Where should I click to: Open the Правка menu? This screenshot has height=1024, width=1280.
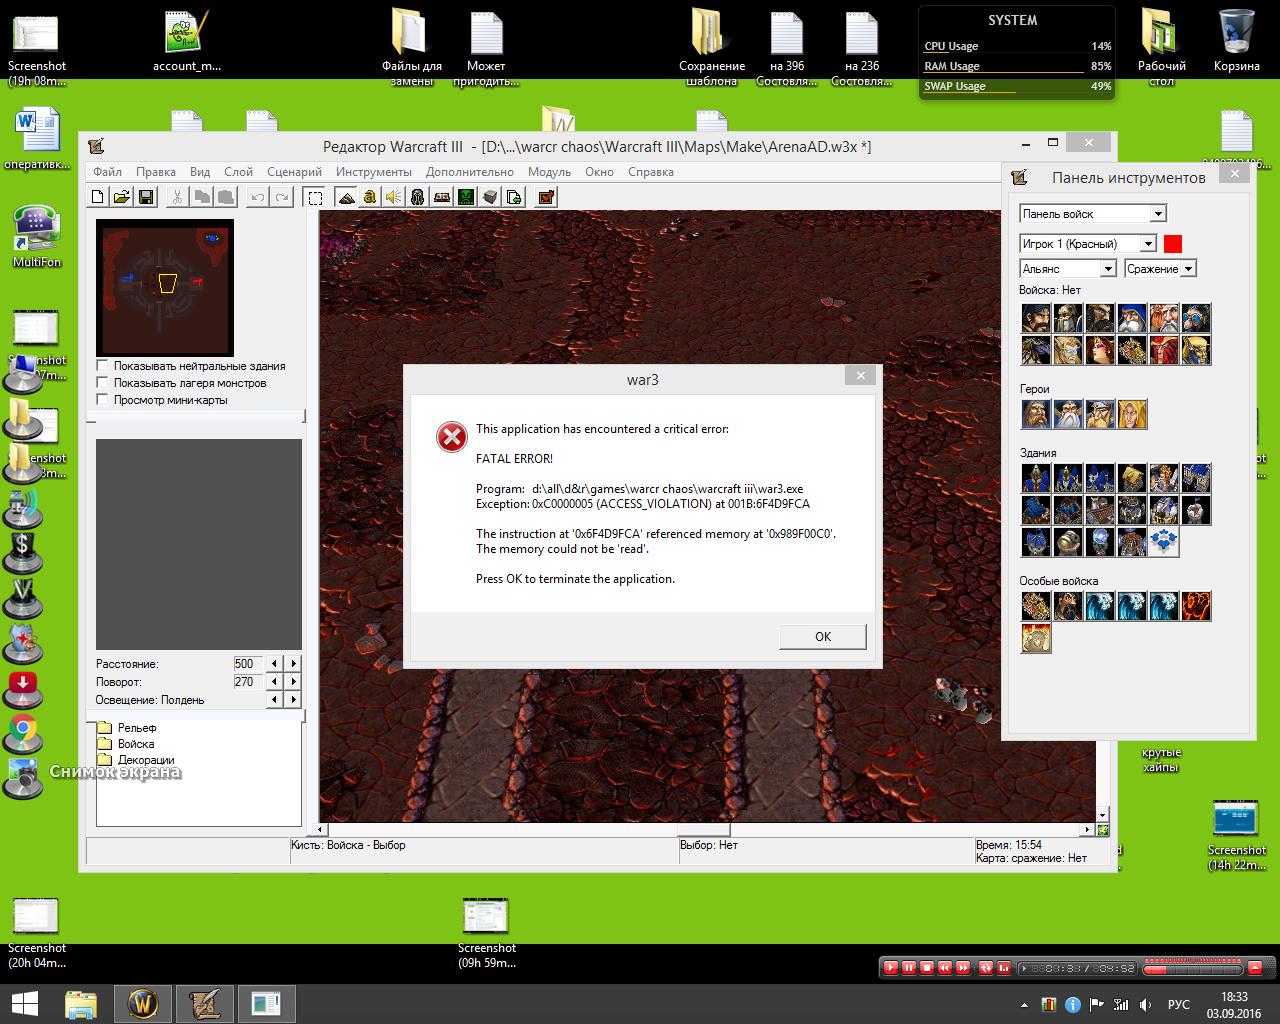point(156,172)
